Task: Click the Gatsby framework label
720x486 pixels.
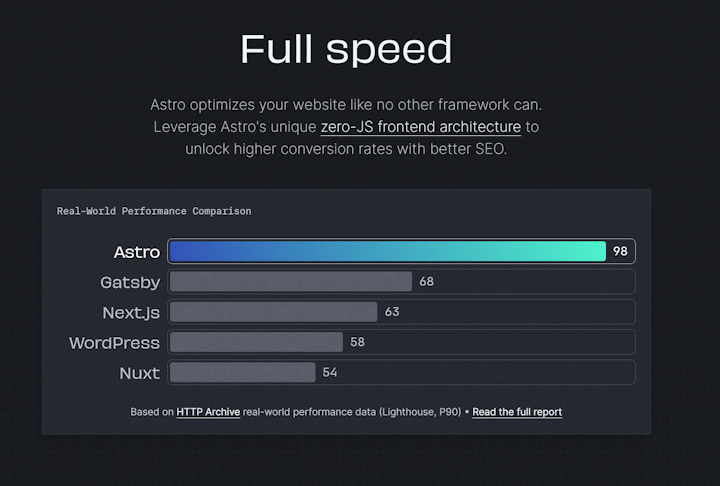Action: 130,282
